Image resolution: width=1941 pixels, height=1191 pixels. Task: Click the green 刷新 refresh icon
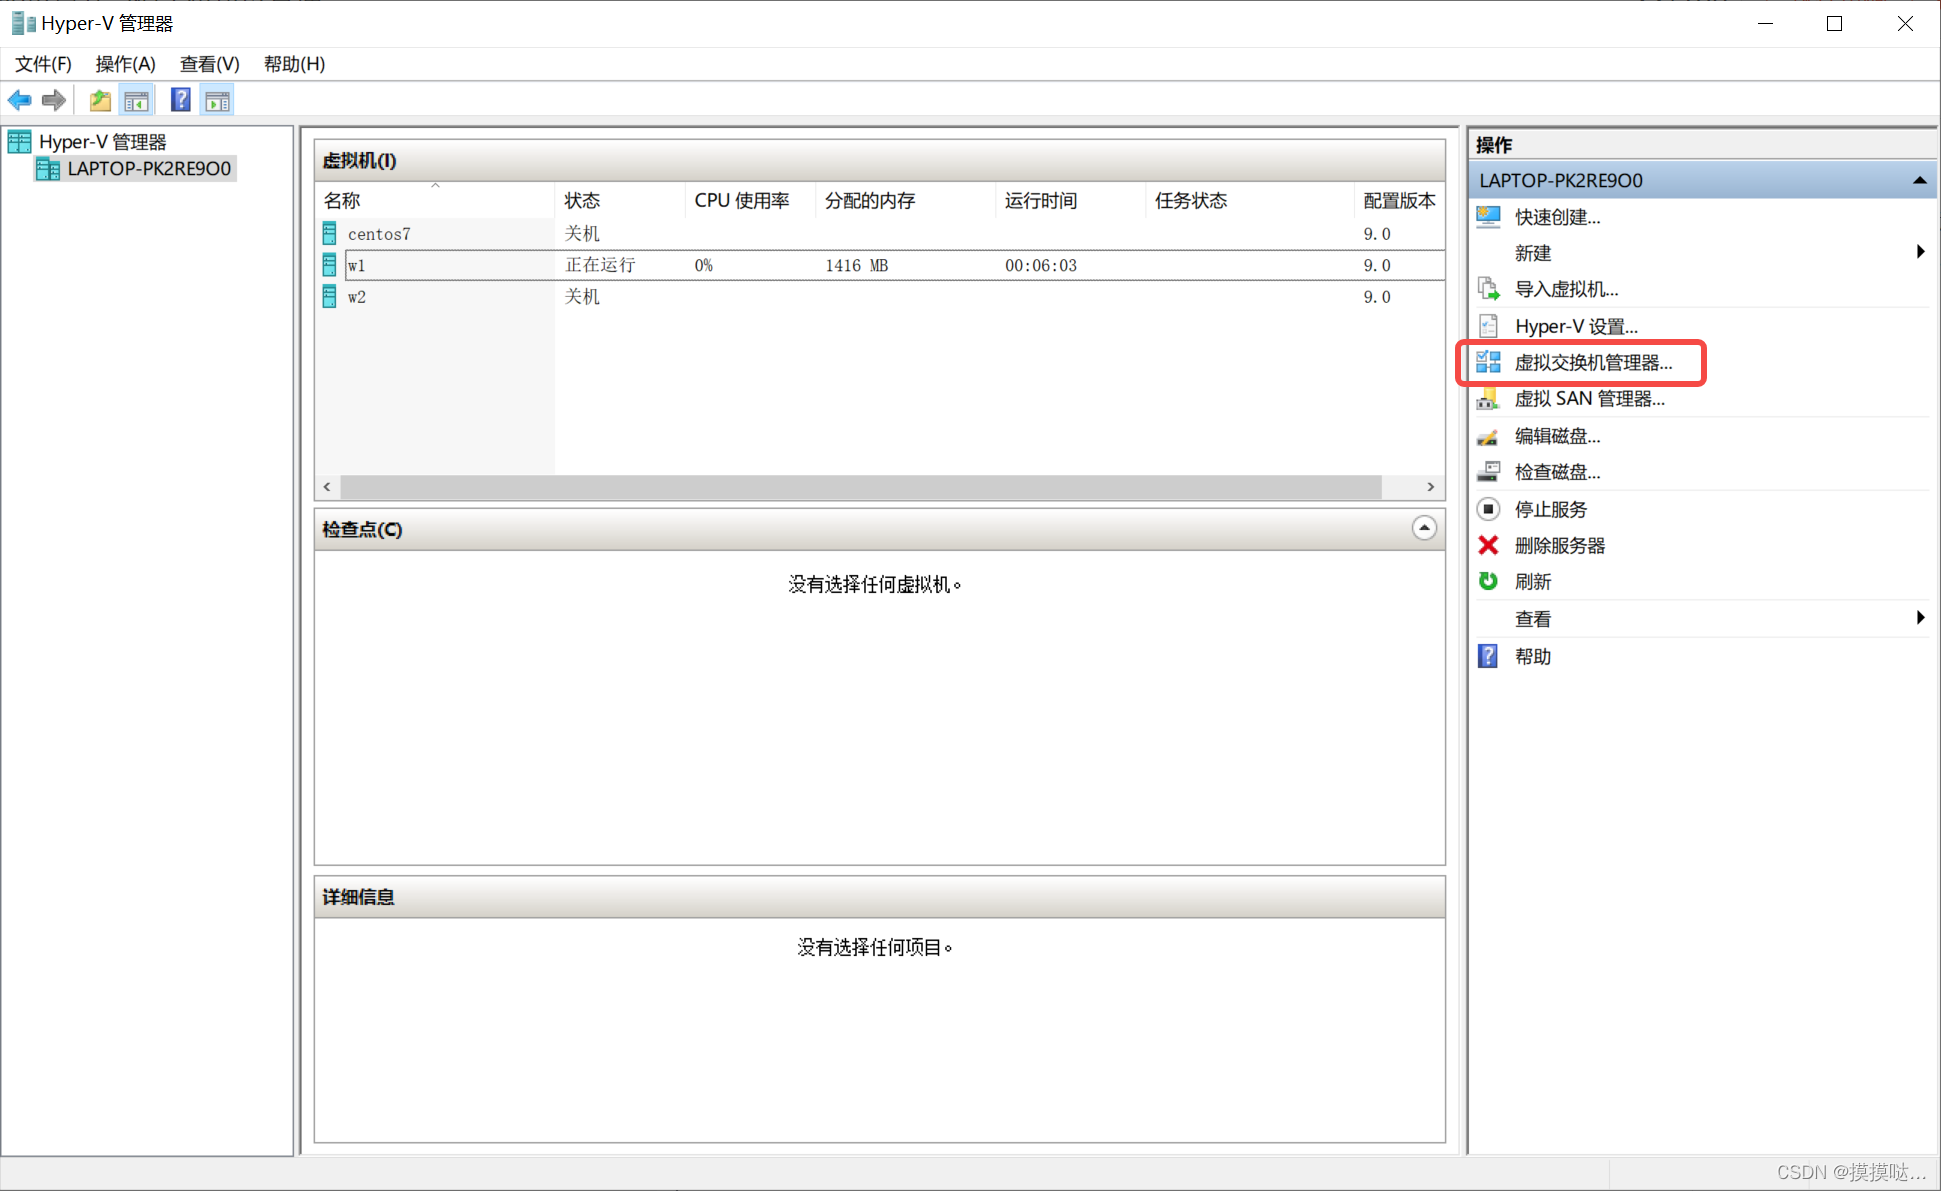pyautogui.click(x=1488, y=581)
